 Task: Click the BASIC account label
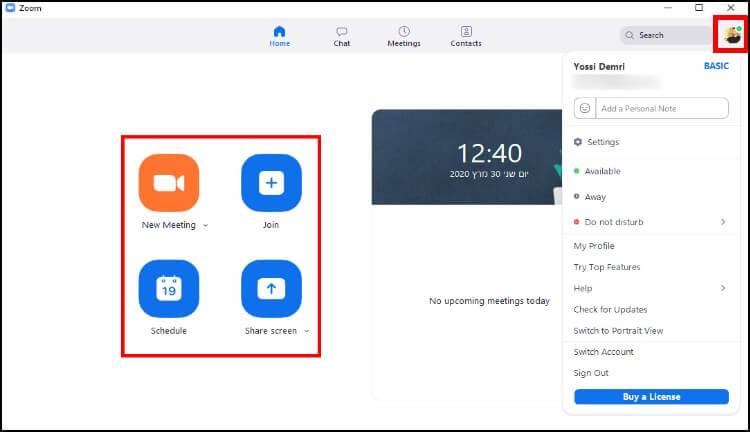716,66
